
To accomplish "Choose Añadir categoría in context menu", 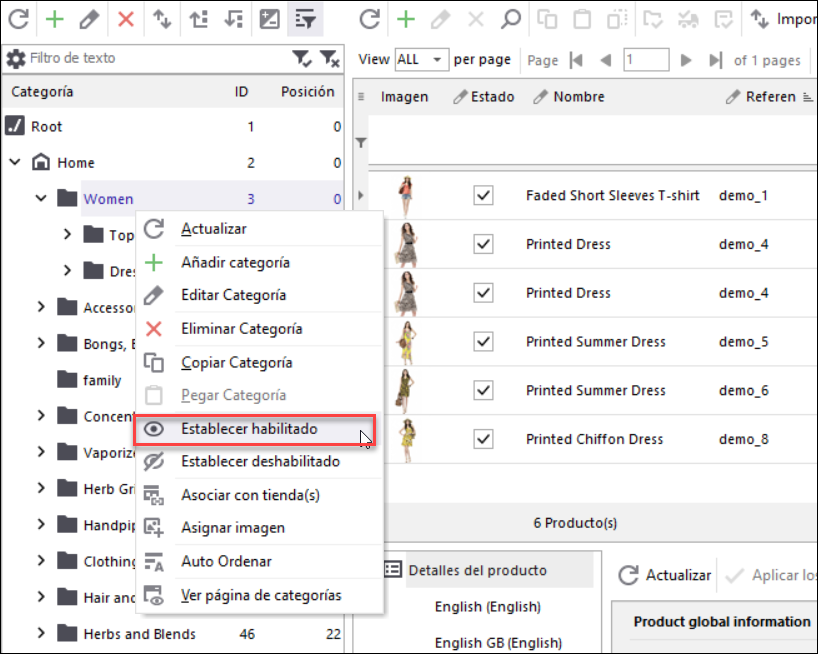I will 259,262.
